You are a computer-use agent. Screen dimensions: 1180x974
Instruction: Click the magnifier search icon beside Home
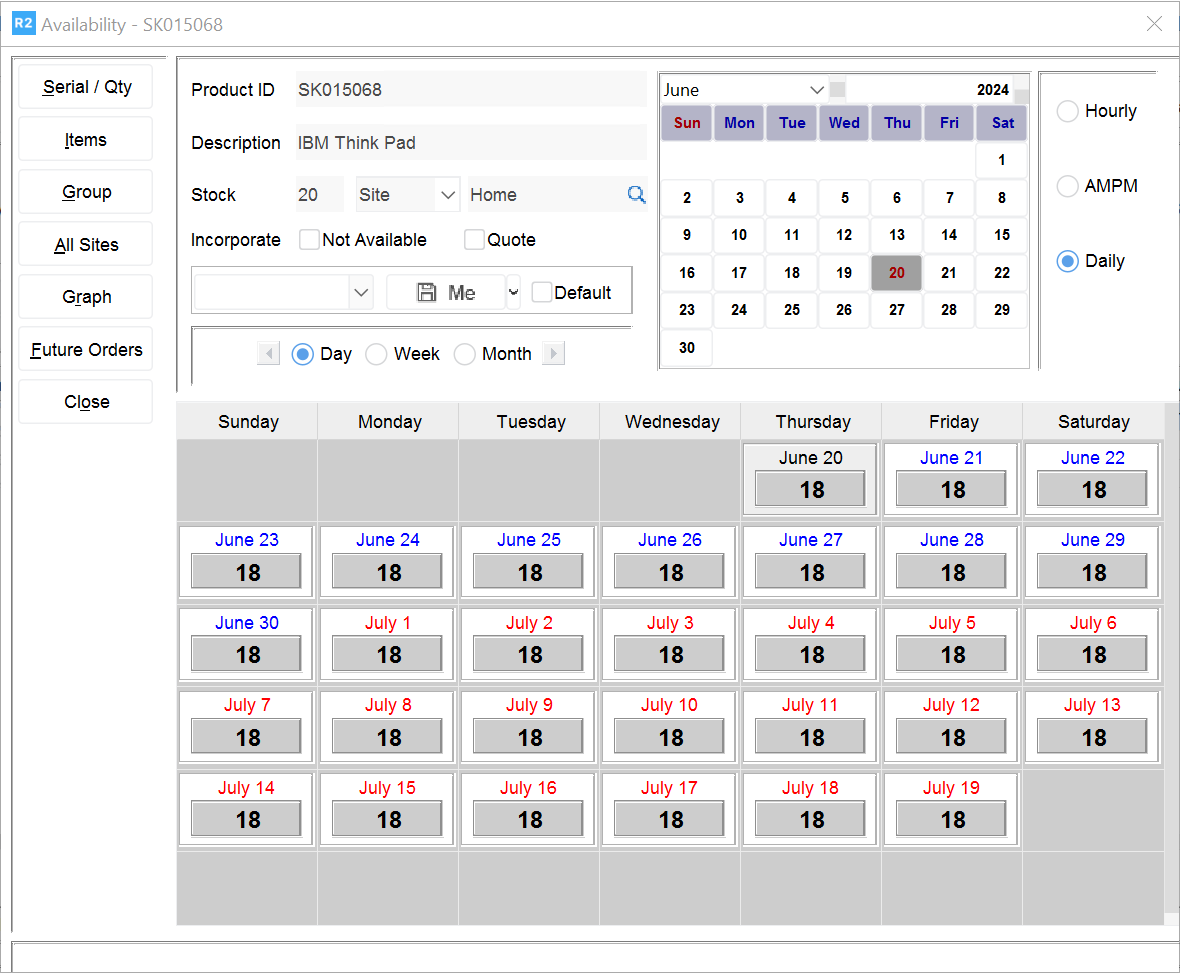pyautogui.click(x=636, y=195)
